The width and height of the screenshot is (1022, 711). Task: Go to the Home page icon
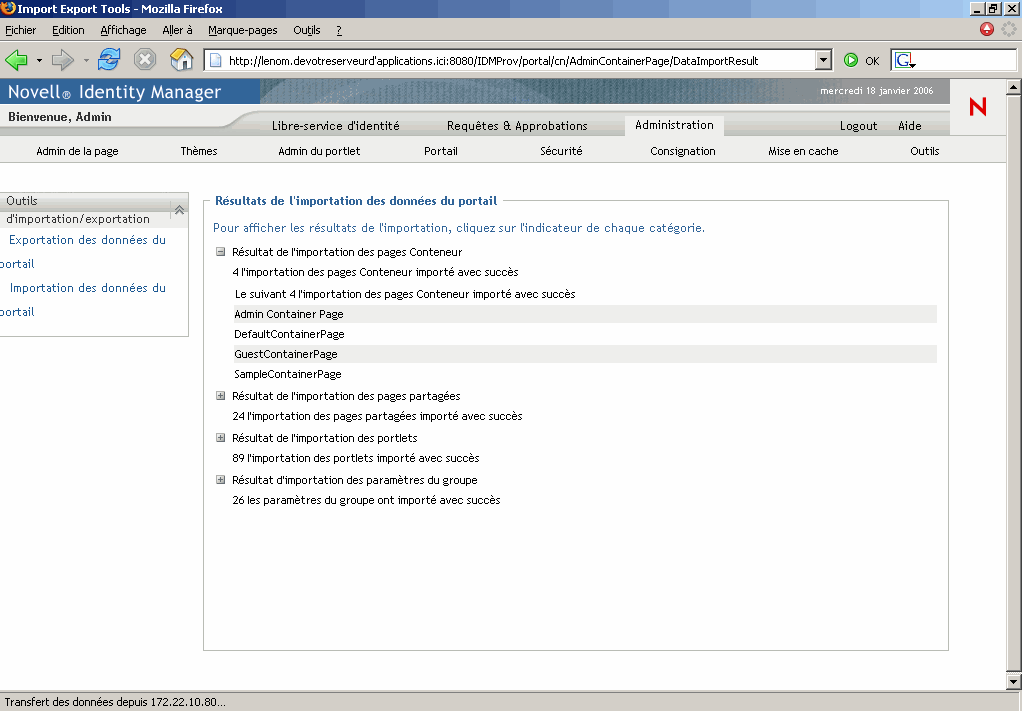coord(182,60)
